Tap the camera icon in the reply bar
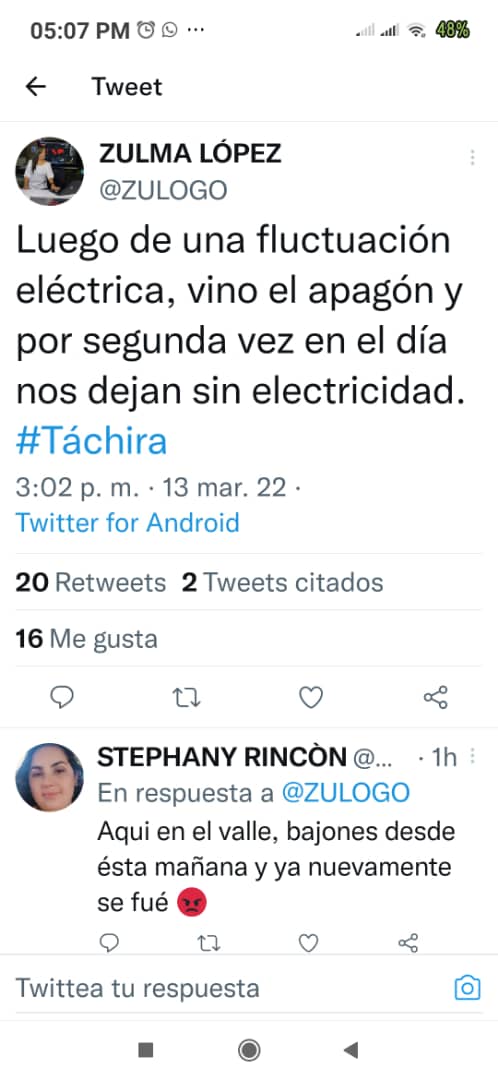The height and width of the screenshot is (1080, 498). point(467,988)
